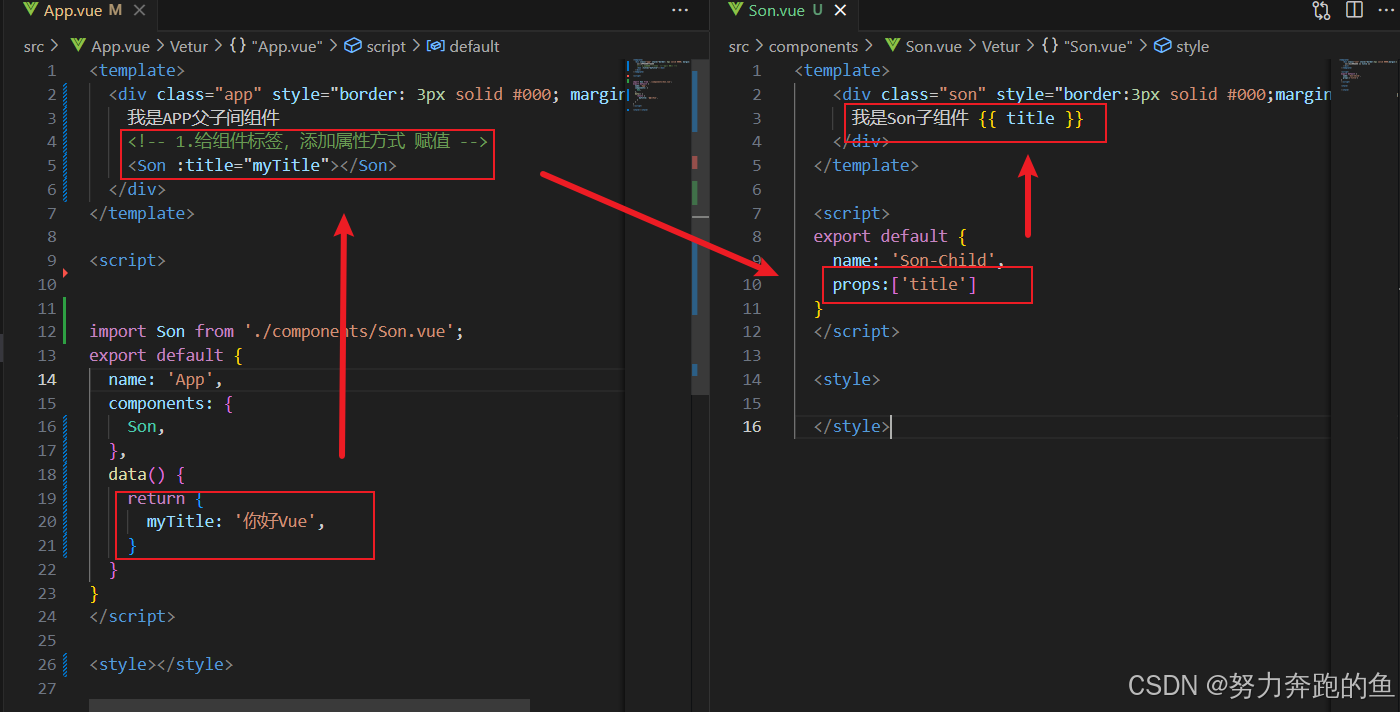Click the closing </style> tag in Son.vue
Viewport: 1400px width, 712px height.
852,427
